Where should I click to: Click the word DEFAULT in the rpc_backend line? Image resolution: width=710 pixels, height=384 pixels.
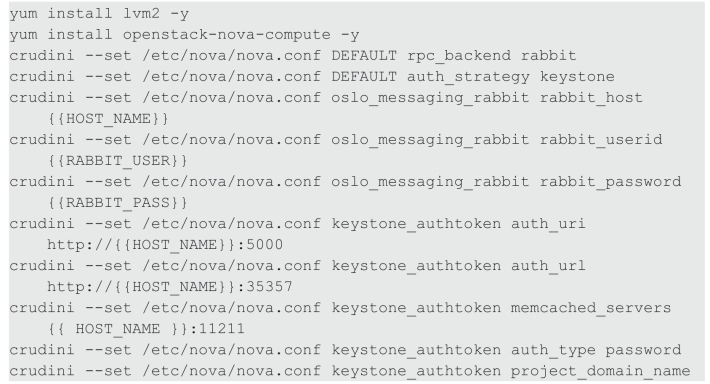[364, 55]
